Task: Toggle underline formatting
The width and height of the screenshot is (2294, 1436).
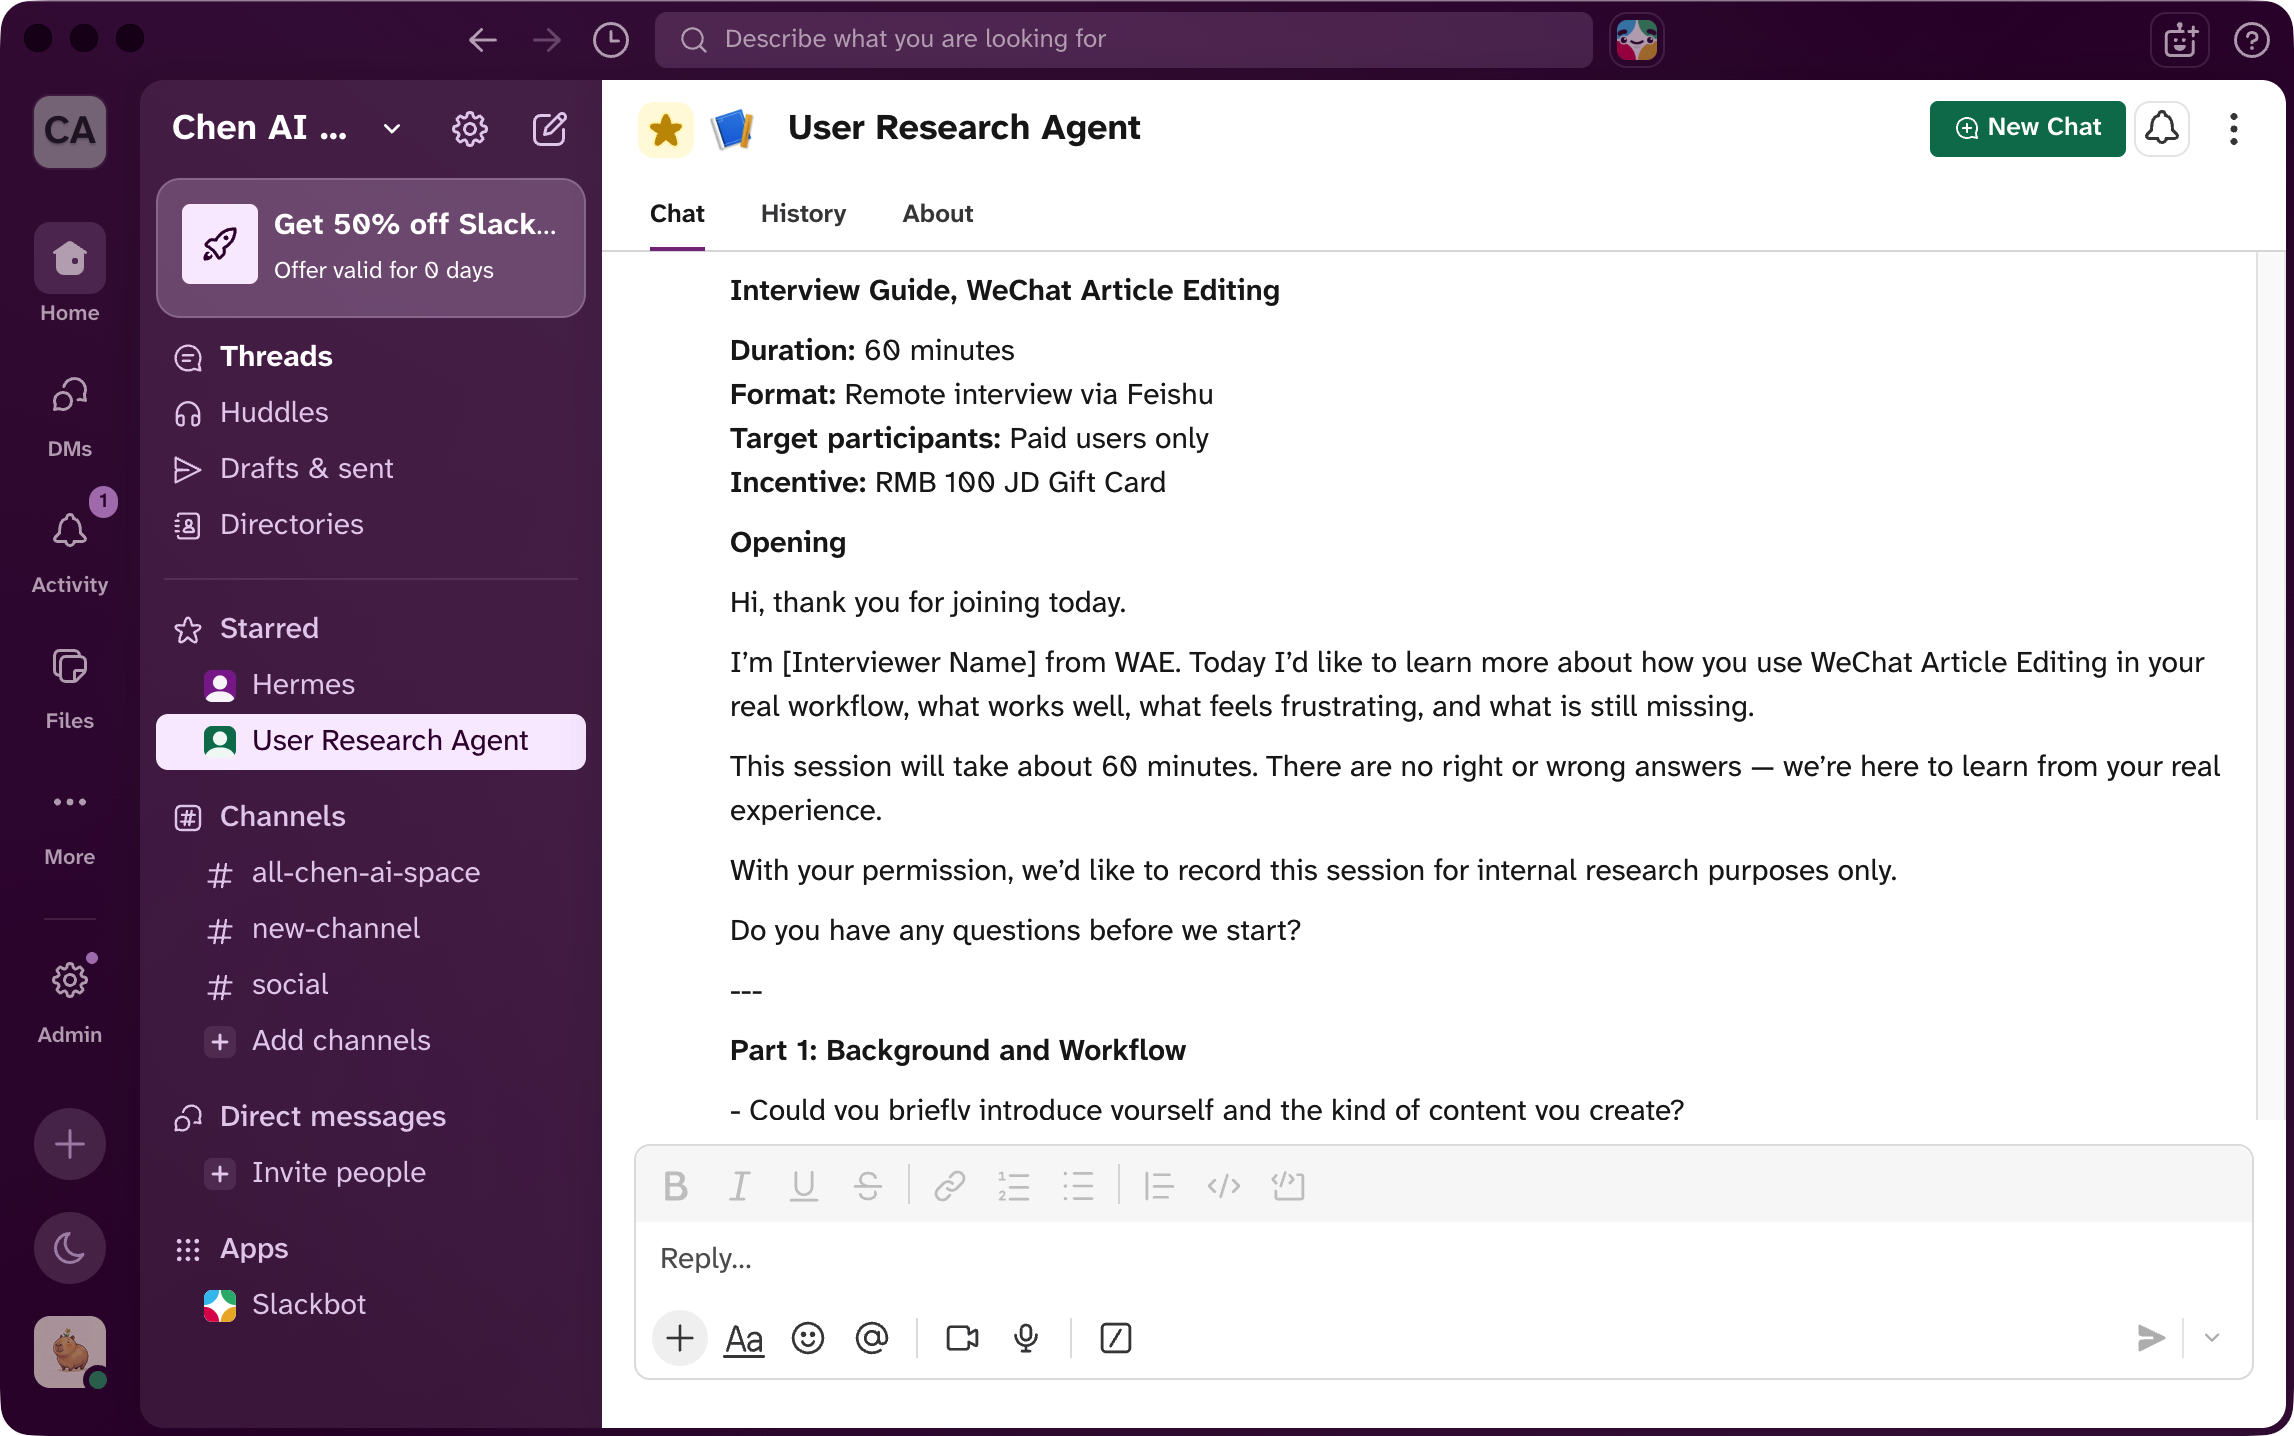Action: pyautogui.click(x=803, y=1186)
